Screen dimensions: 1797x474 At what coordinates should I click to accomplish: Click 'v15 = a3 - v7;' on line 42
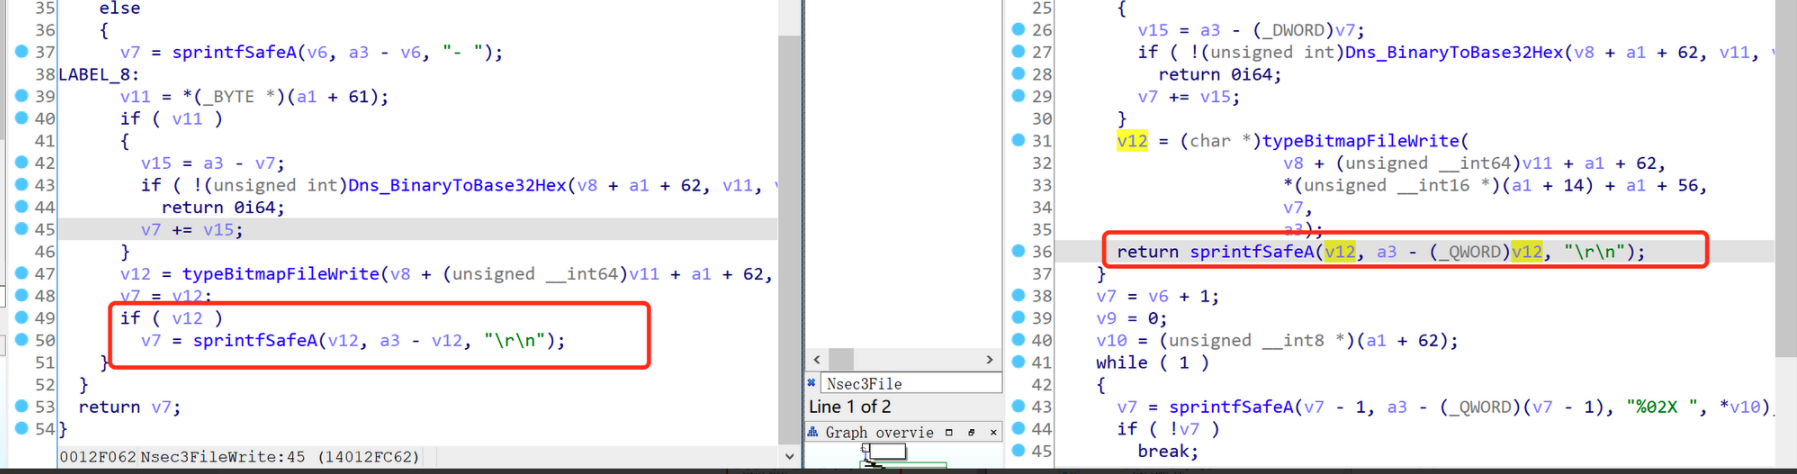[213, 163]
